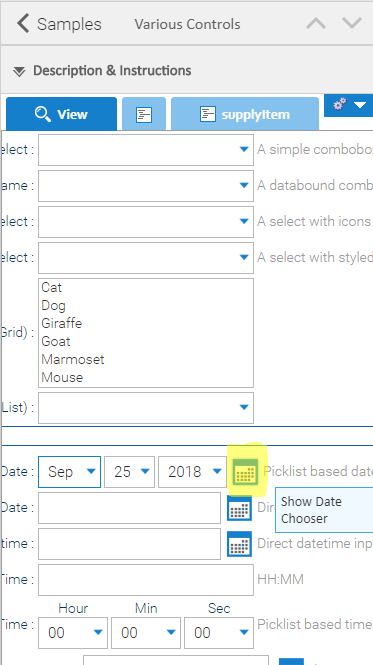Viewport: 373px width, 665px height.
Task: Open the Hour picklist dropdown
Action: (73, 633)
